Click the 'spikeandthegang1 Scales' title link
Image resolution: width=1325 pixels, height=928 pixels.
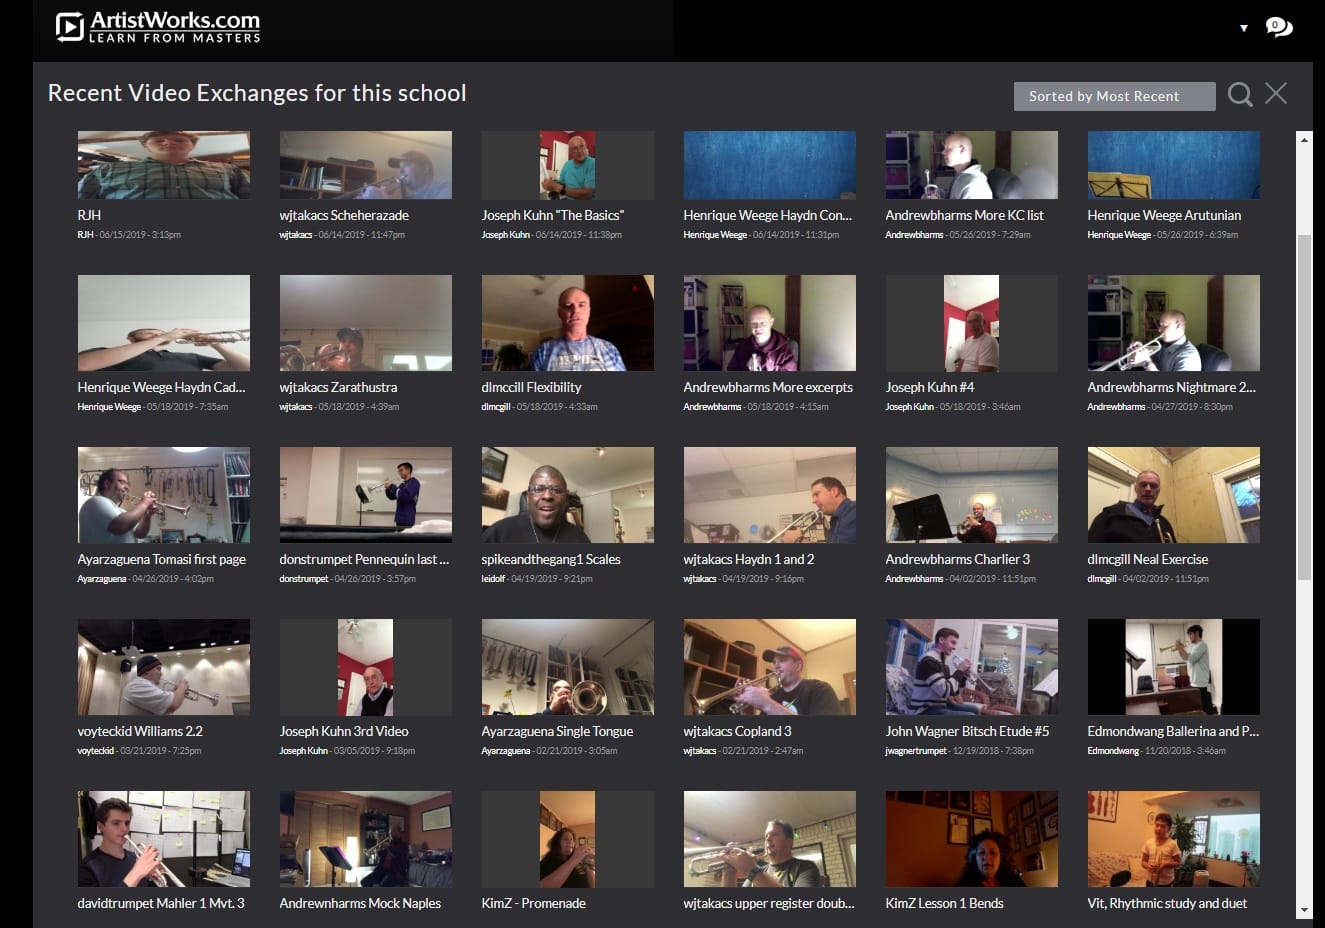coord(551,559)
